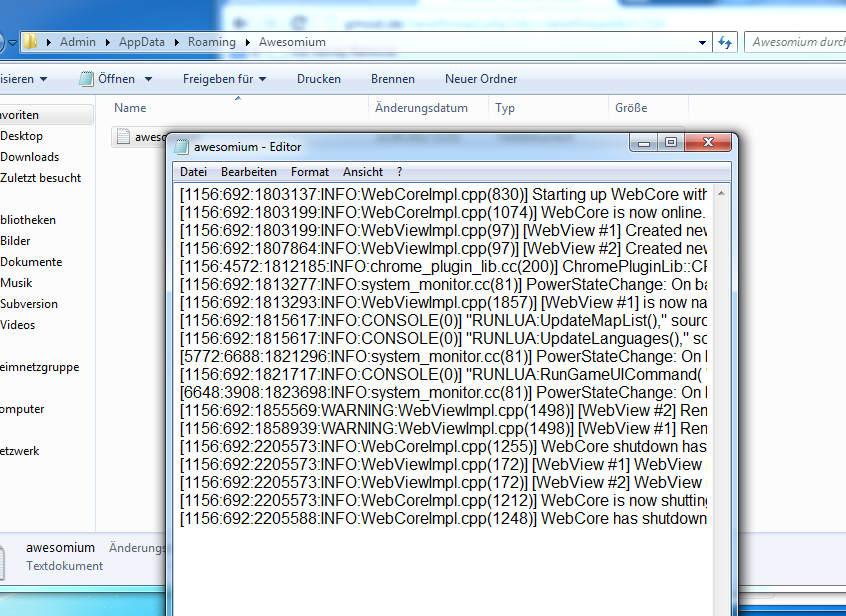
Task: Close the awesomium Editor window
Action: [706, 143]
